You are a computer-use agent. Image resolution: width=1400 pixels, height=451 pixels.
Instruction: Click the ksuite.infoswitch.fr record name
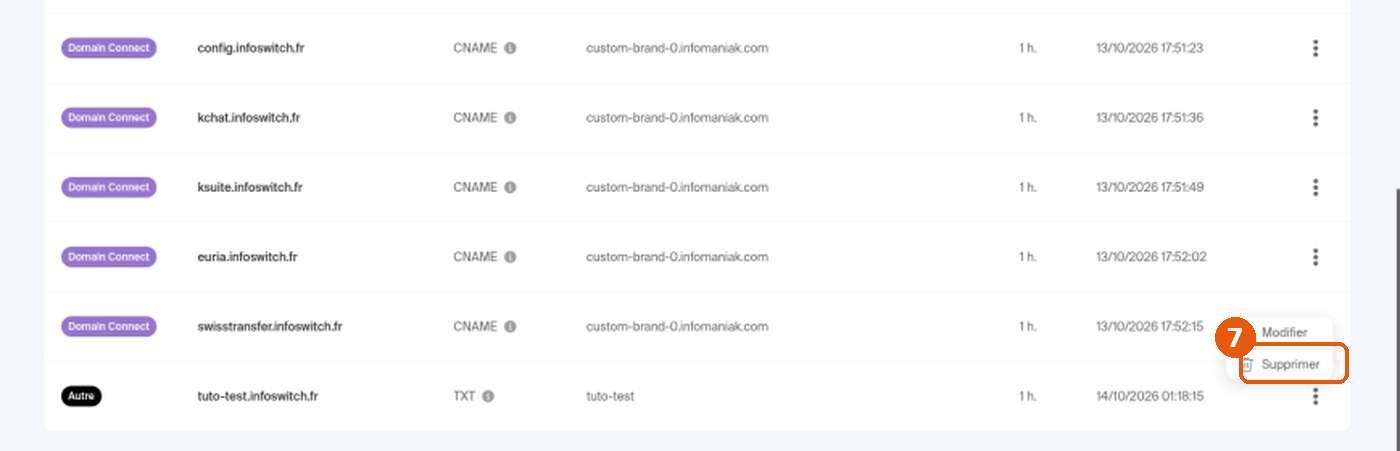coord(250,187)
